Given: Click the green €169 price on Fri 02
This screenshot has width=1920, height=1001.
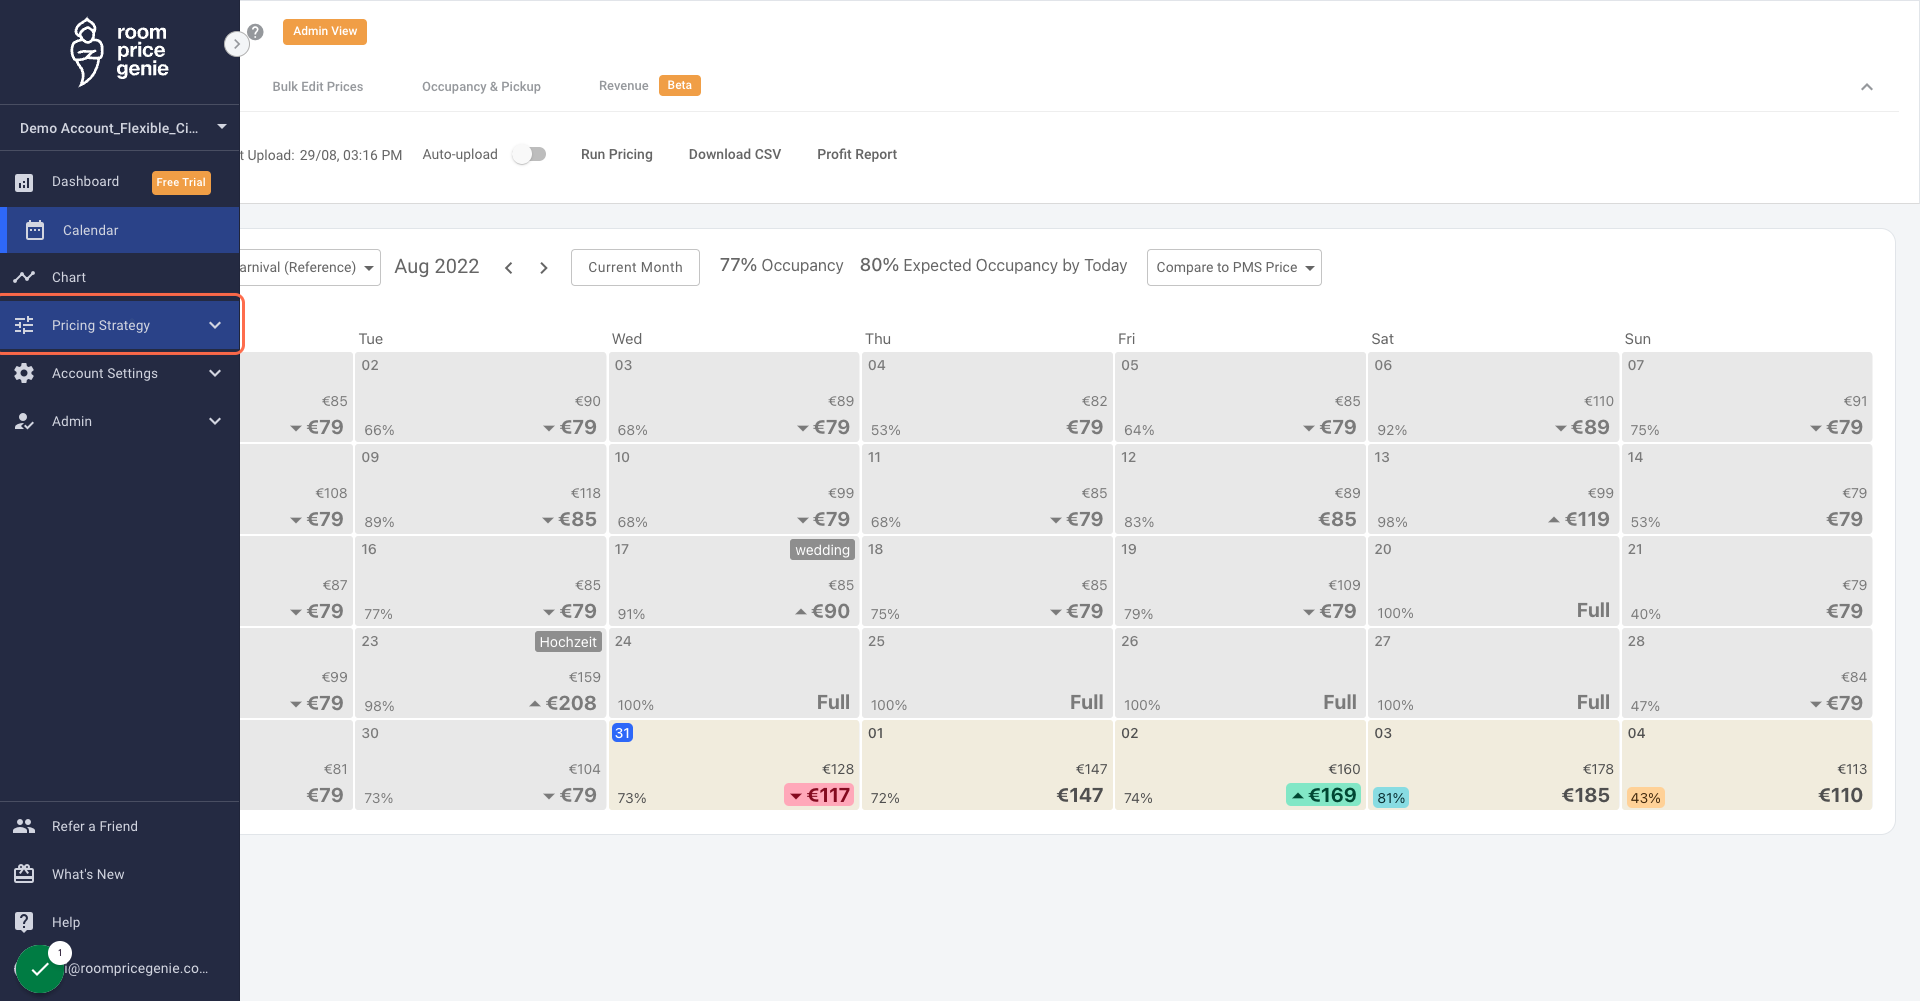Looking at the screenshot, I should [x=1323, y=795].
